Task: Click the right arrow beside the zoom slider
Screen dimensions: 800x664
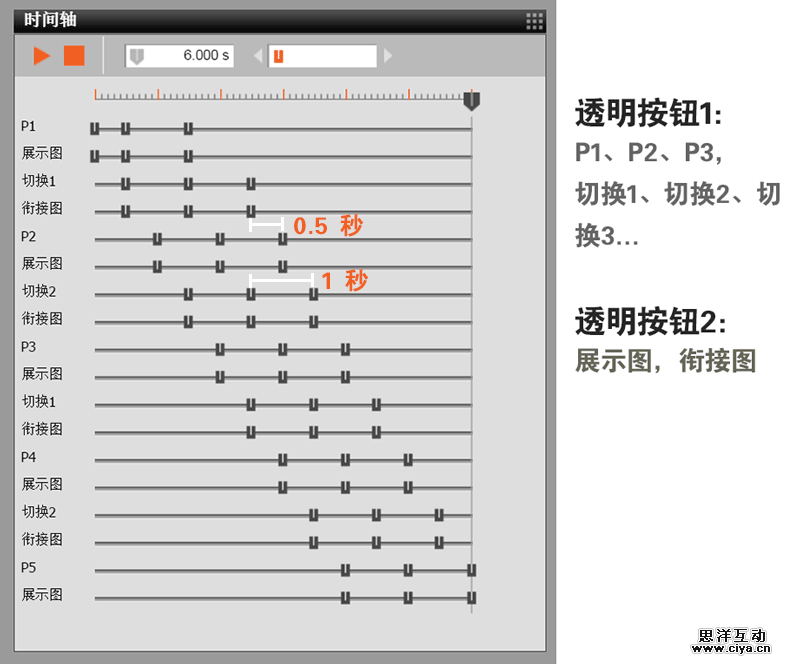Action: click(x=388, y=56)
